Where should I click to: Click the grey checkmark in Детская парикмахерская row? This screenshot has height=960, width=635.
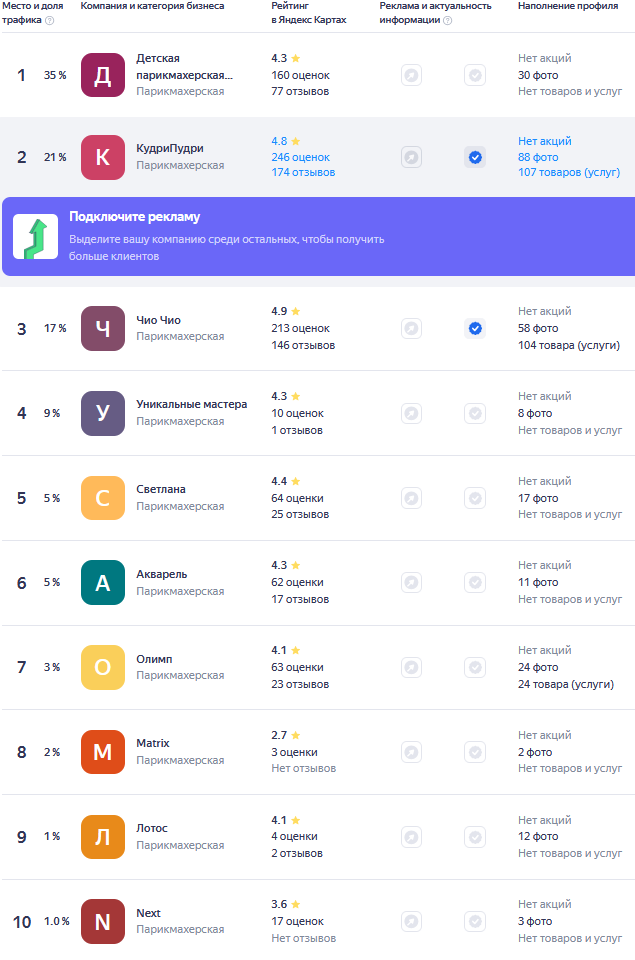click(475, 75)
